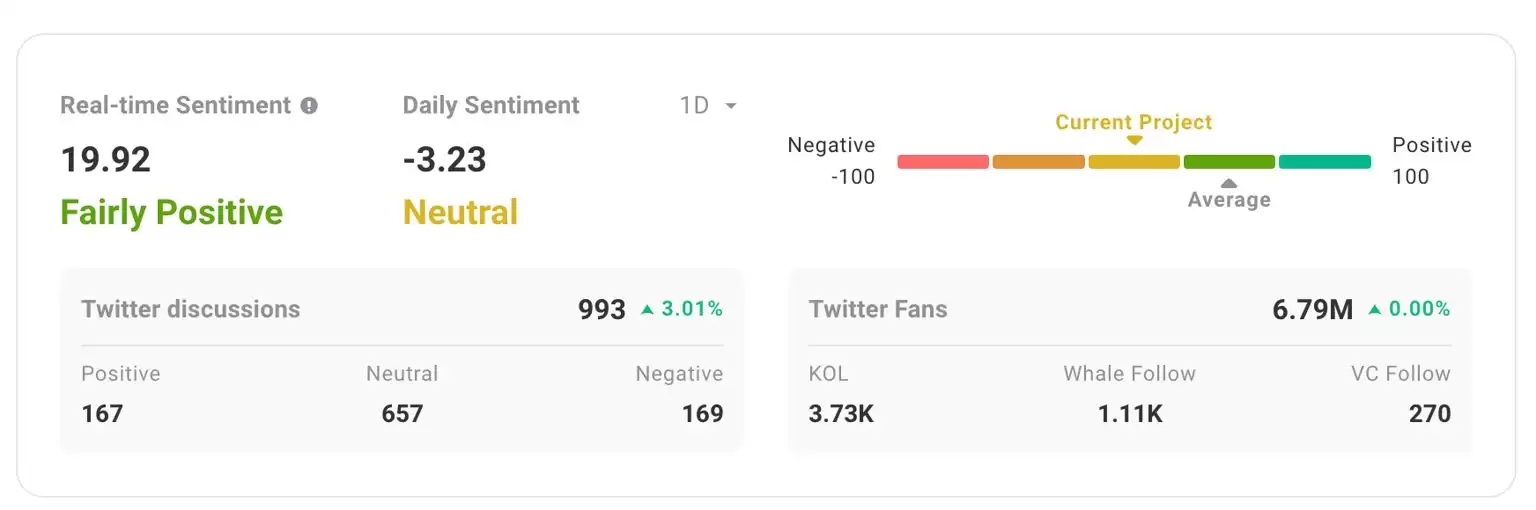This screenshot has height=510, width=1536.
Task: Click the Negative discussions count 169
Action: tap(702, 413)
